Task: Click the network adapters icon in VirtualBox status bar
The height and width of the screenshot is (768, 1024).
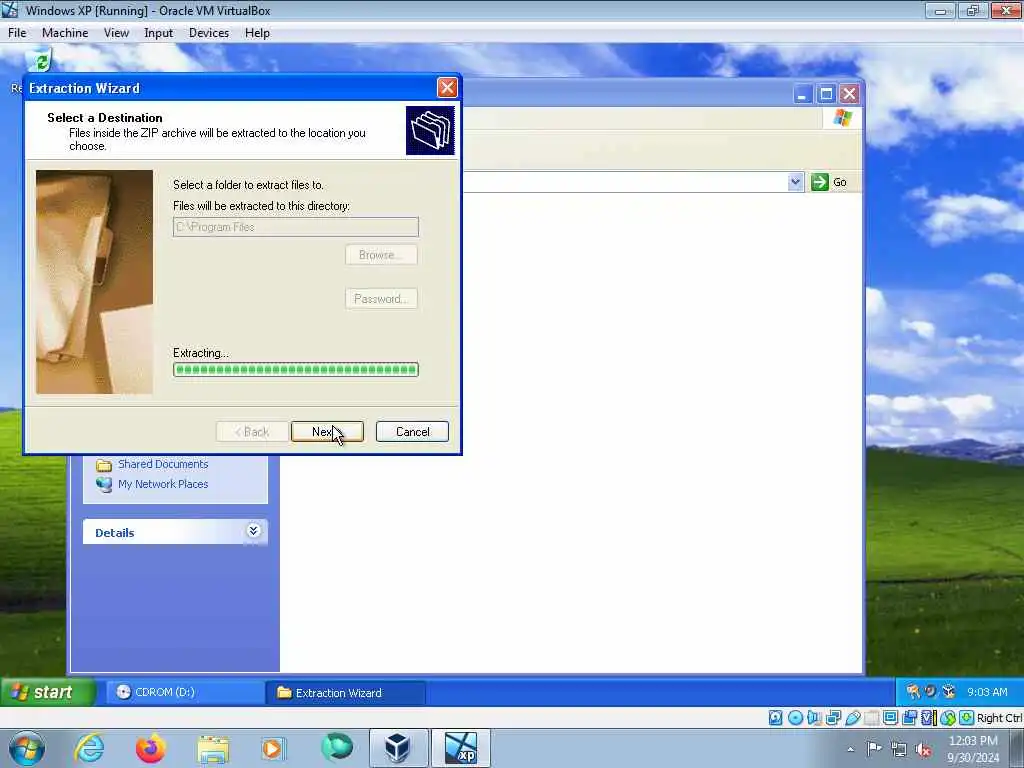Action: coord(833,718)
